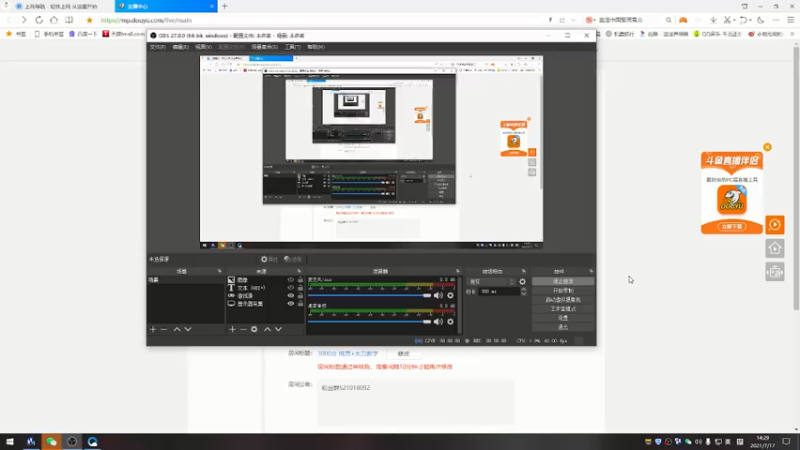800x450 pixels.
Task: Open transition properties gear icon
Action: 522,282
